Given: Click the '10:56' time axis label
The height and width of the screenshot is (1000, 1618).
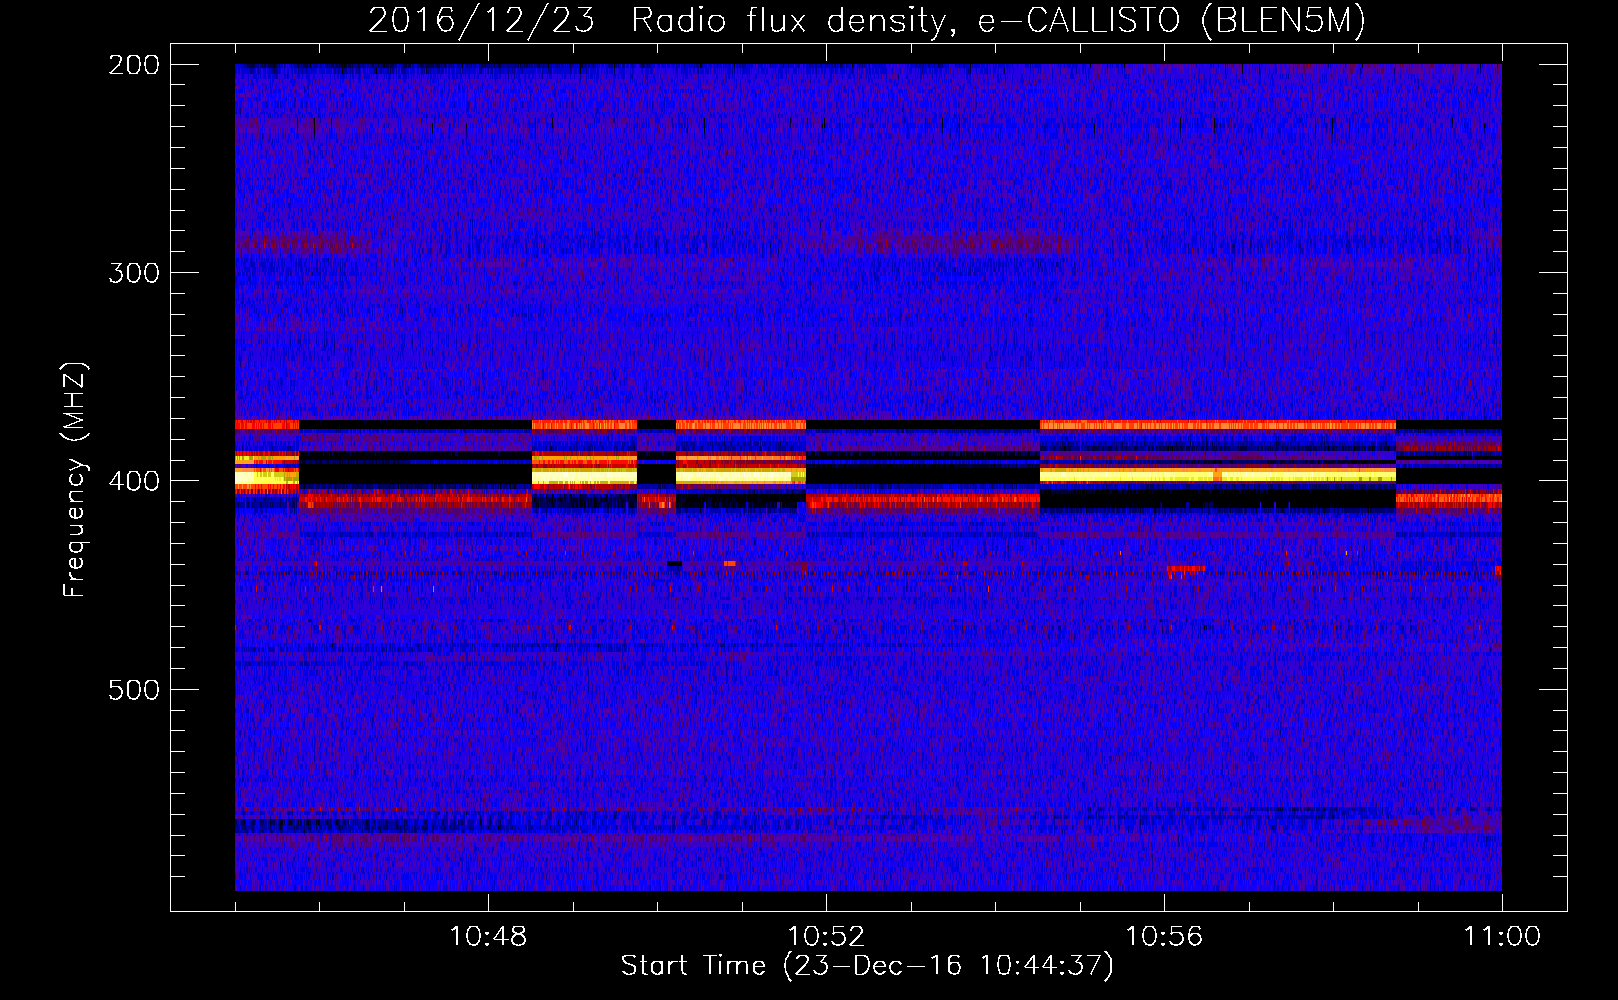Looking at the screenshot, I should pos(1164,937).
